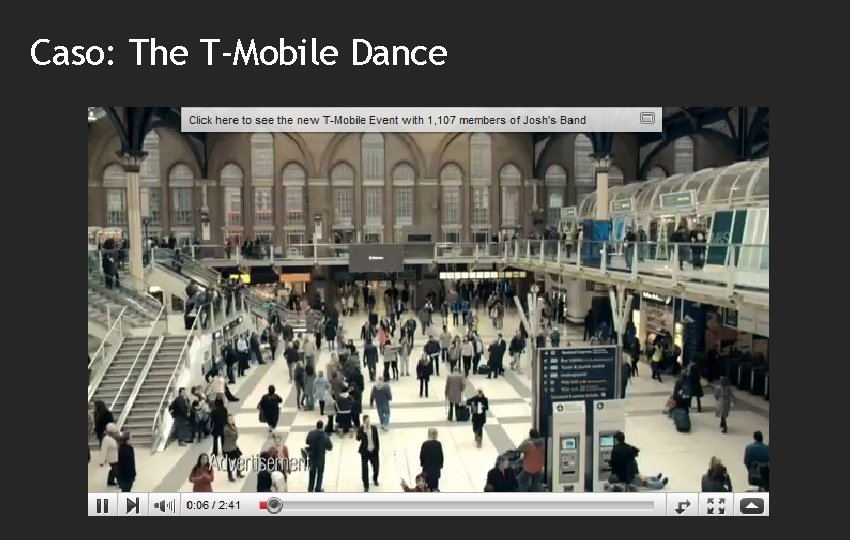Close the annotation banner icon
This screenshot has height=540, width=850.
point(647,118)
